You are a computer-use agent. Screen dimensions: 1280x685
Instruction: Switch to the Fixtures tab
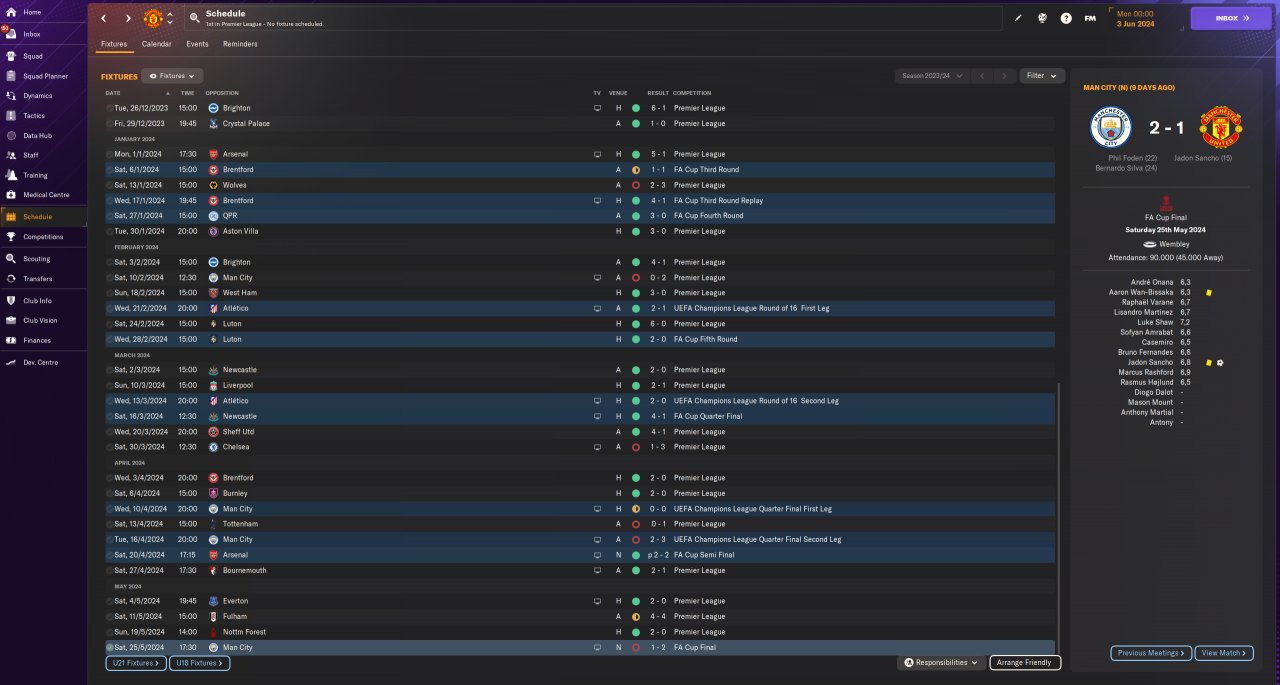coord(114,44)
